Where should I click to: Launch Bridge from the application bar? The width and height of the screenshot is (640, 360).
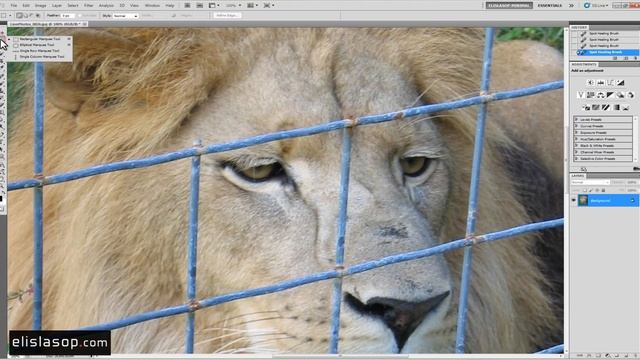point(187,5)
